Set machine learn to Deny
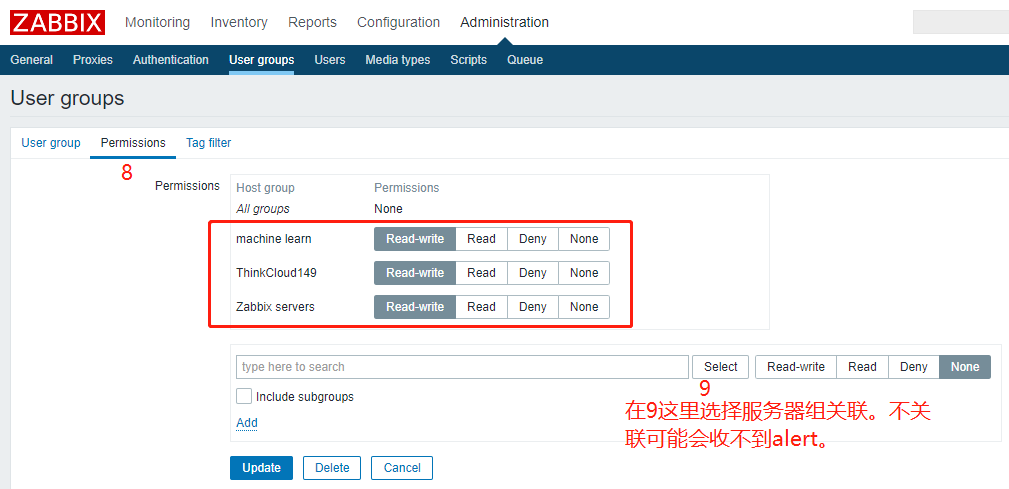 tap(533, 239)
